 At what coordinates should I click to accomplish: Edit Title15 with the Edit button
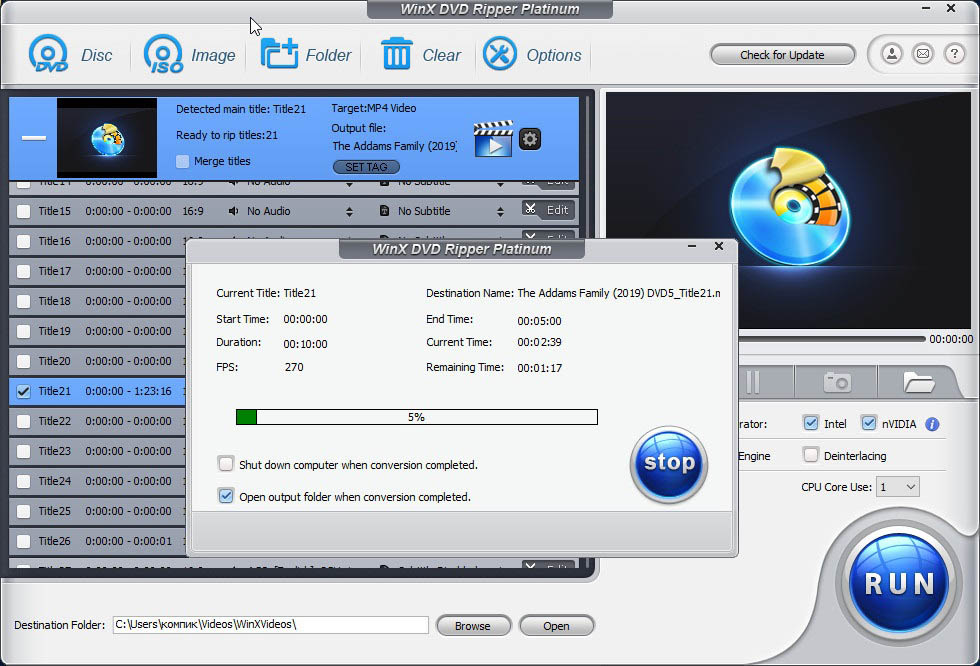(x=548, y=210)
